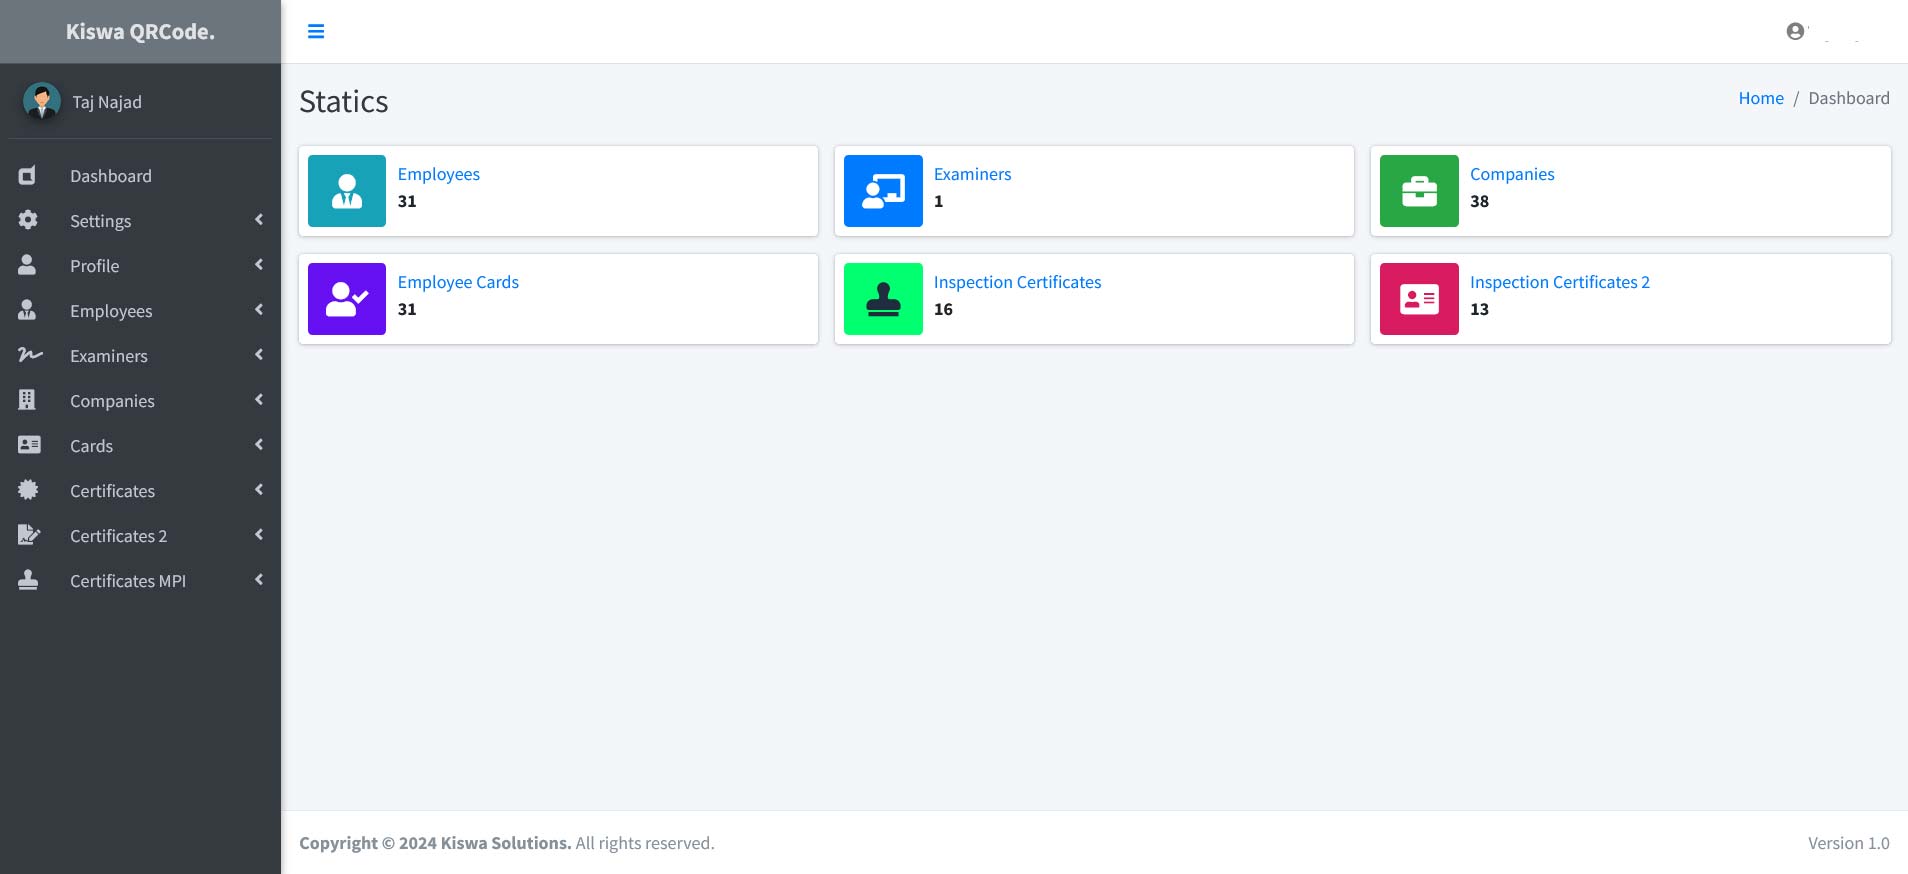
Task: Open Certificates 2 in the sidebar
Action: pos(118,536)
